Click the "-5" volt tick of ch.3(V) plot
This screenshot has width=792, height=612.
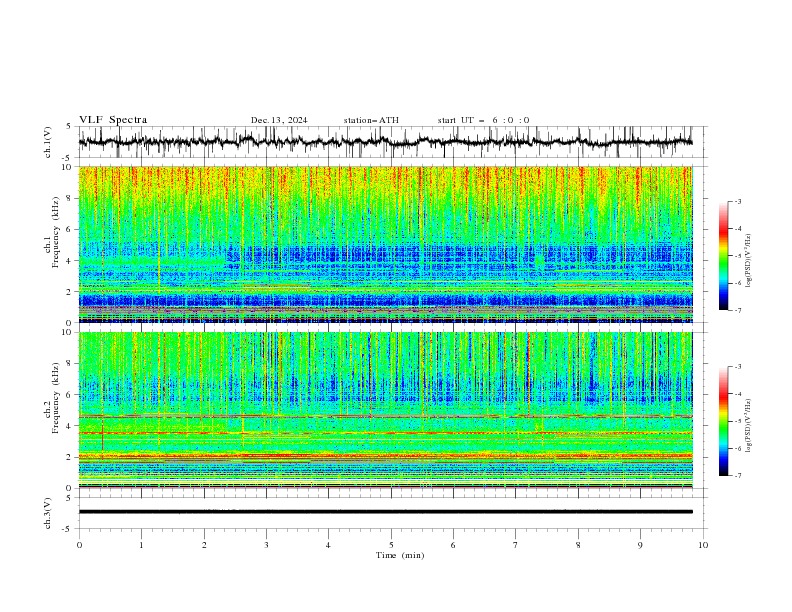(67, 529)
